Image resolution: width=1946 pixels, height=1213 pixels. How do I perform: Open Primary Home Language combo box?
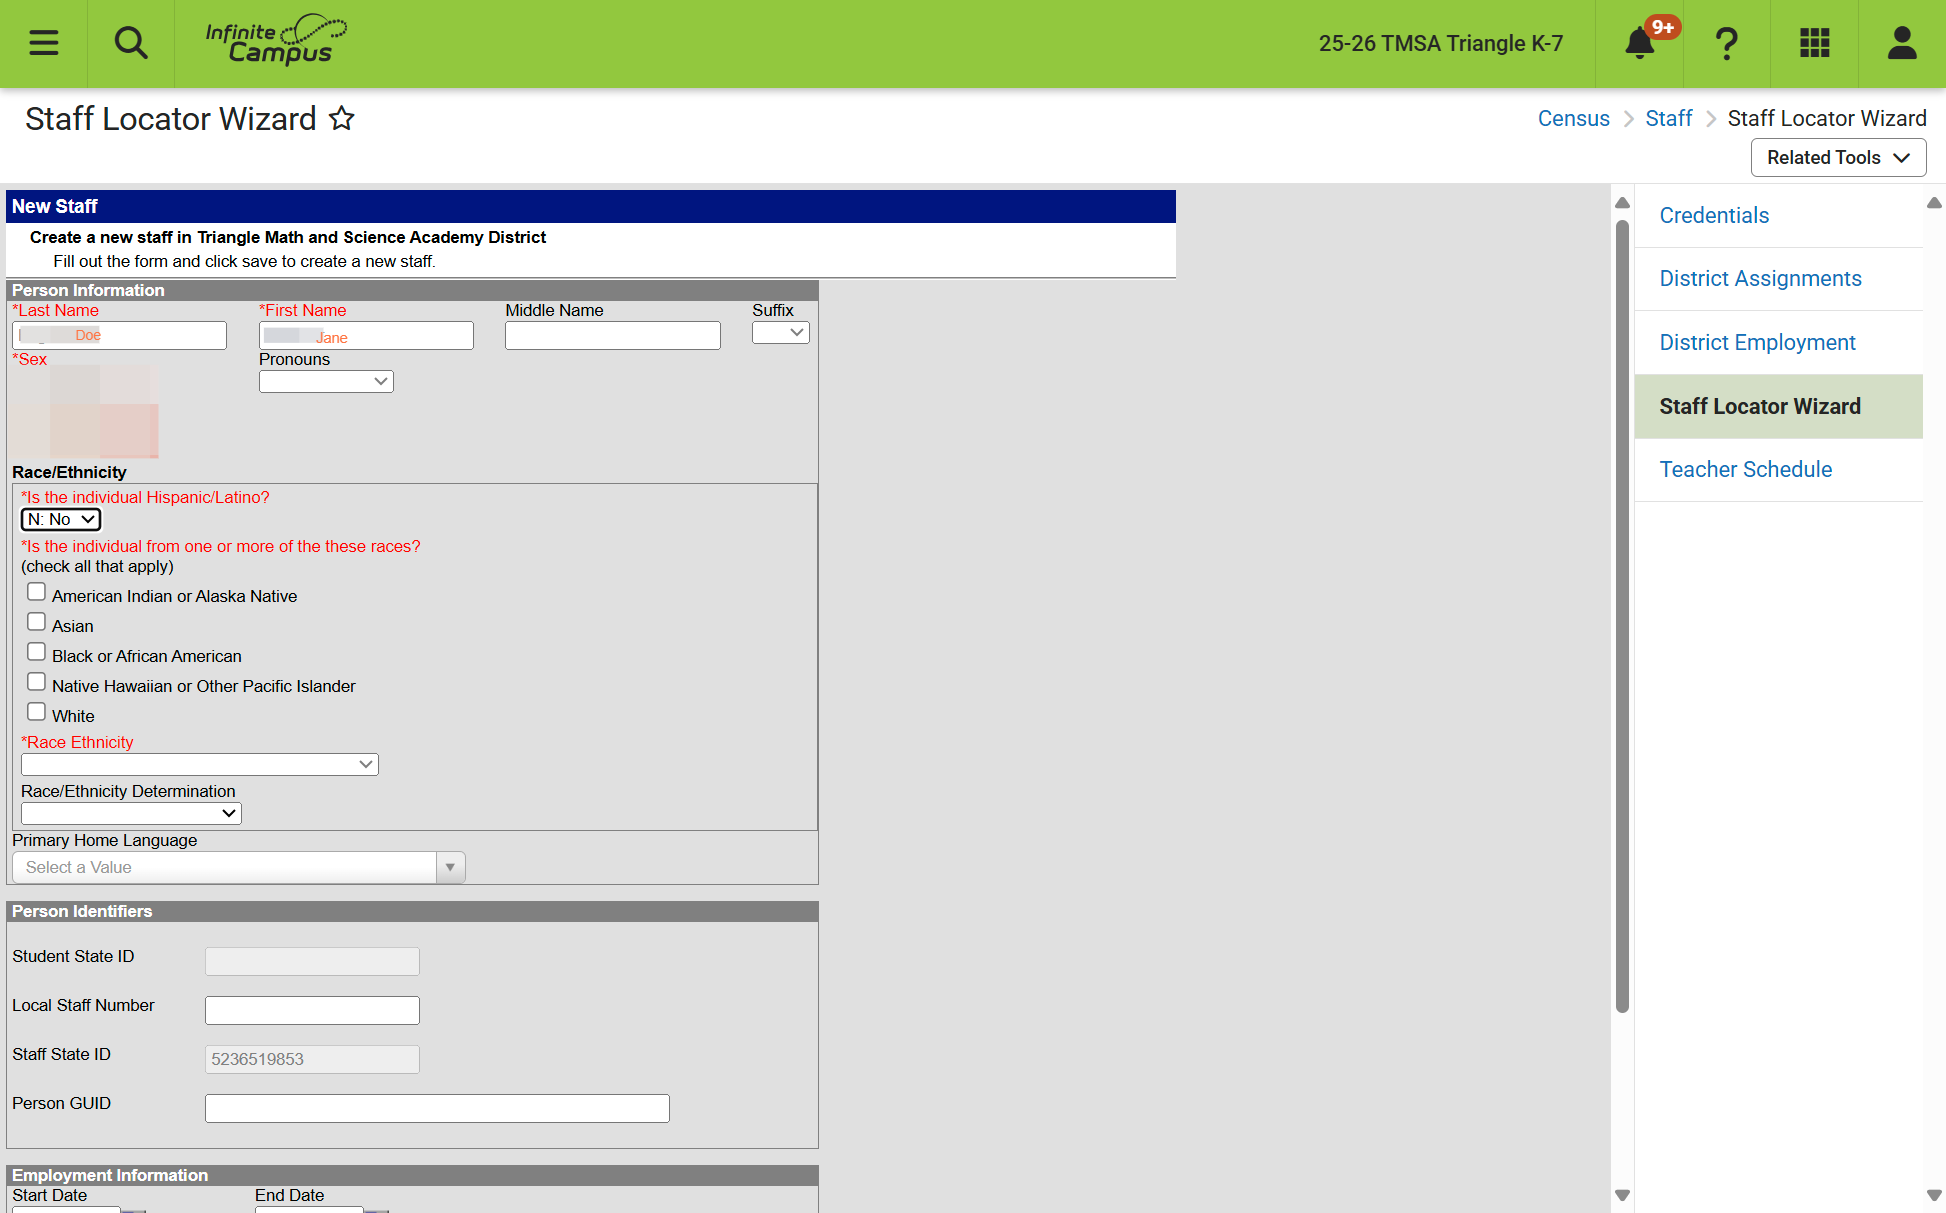(x=239, y=867)
